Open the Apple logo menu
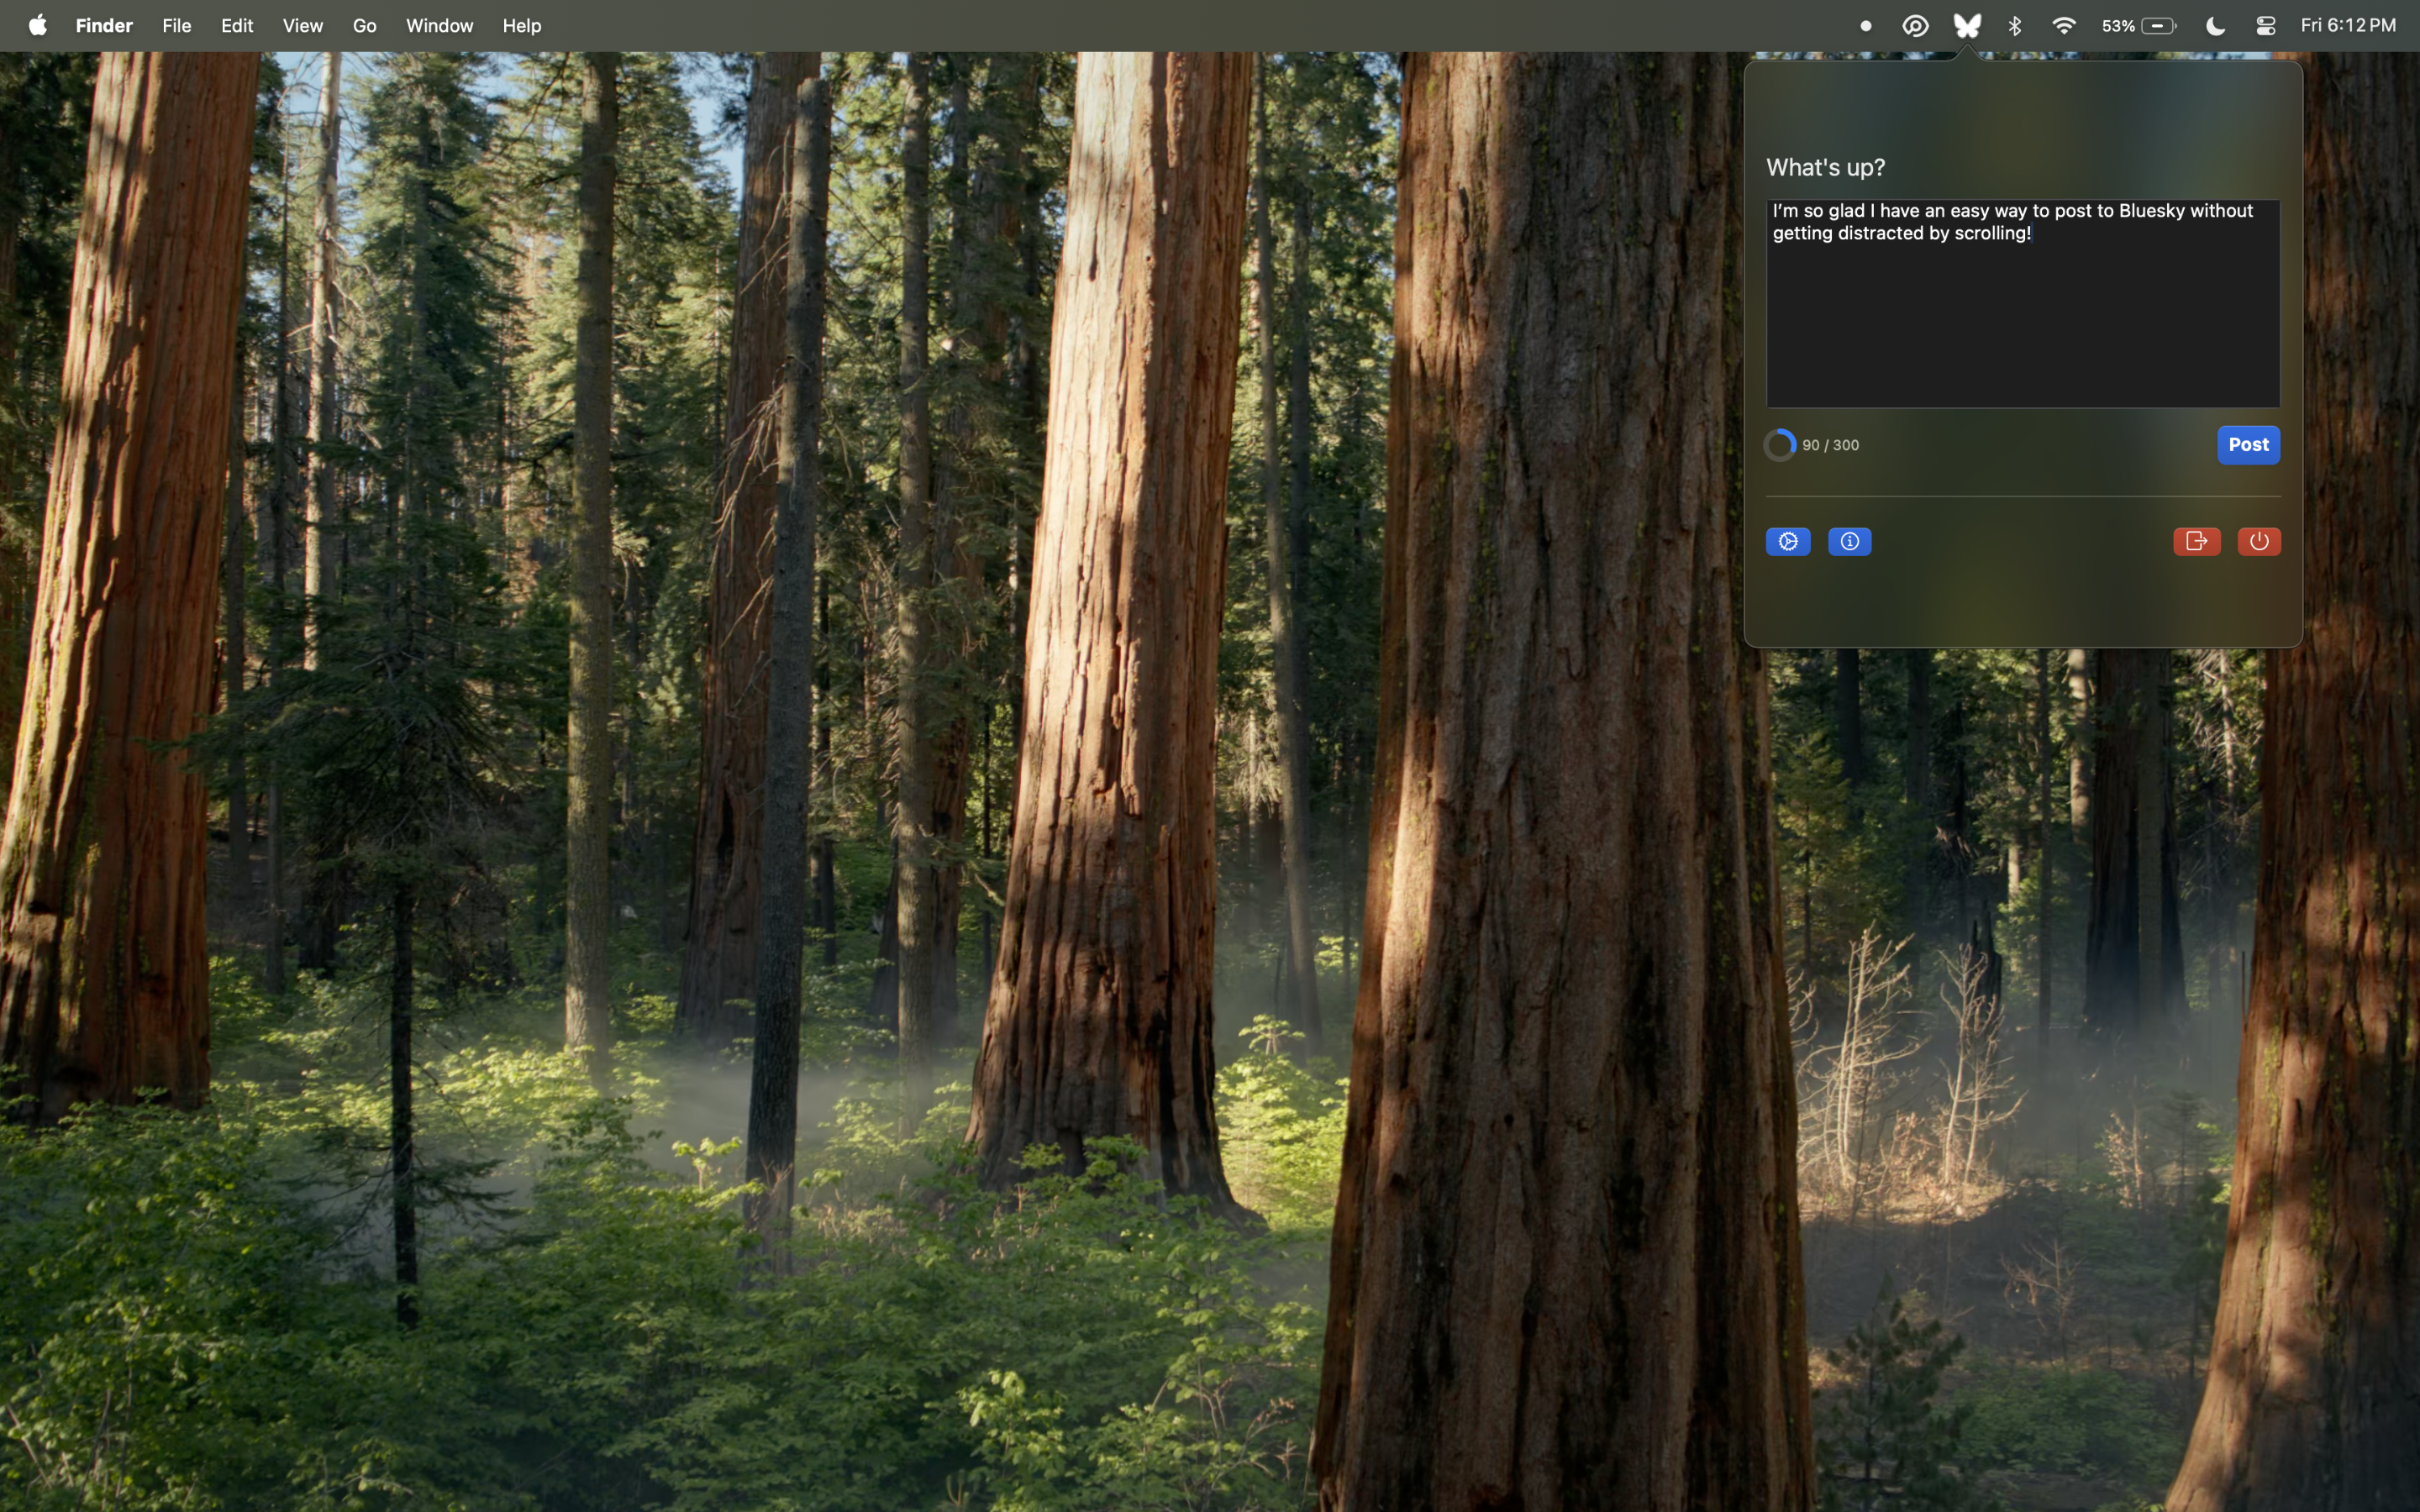The width and height of the screenshot is (2420, 1512). 38,26
